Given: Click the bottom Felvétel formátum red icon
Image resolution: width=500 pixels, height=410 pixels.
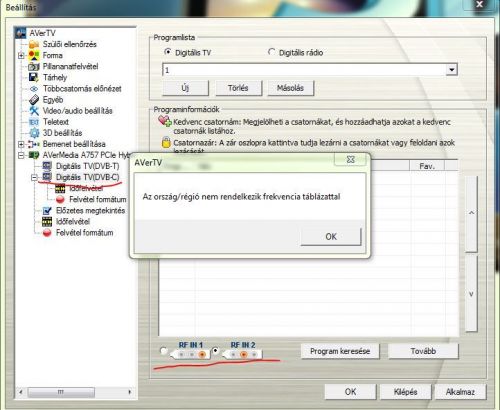Looking at the screenshot, I should click(x=47, y=233).
